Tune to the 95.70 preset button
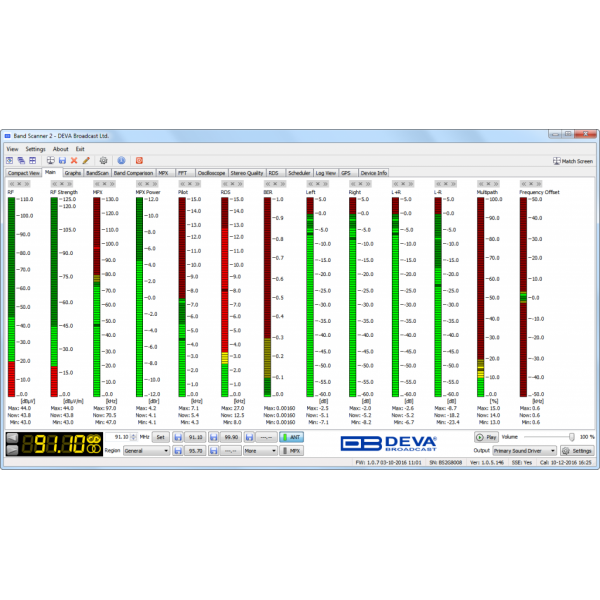The width and height of the screenshot is (600, 600). (x=195, y=451)
